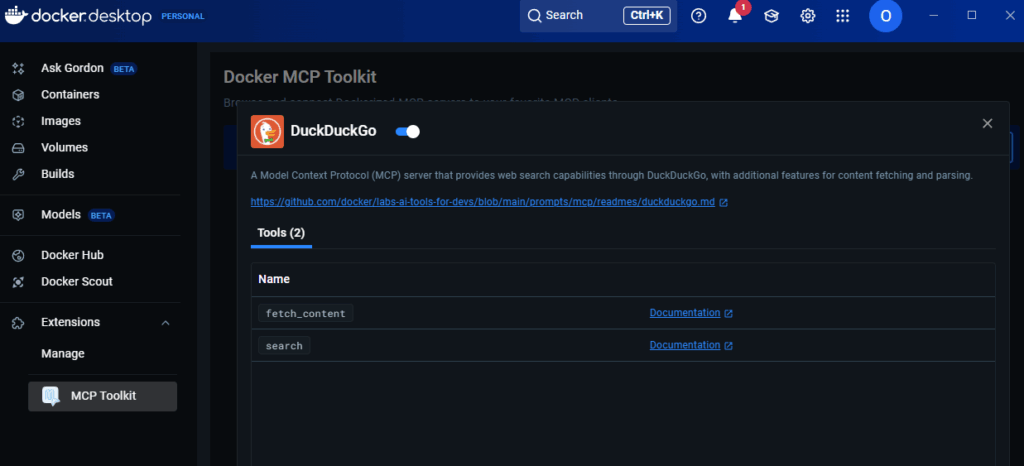Click the Containers cube icon in sidebar
1024x466 pixels.
(18, 95)
